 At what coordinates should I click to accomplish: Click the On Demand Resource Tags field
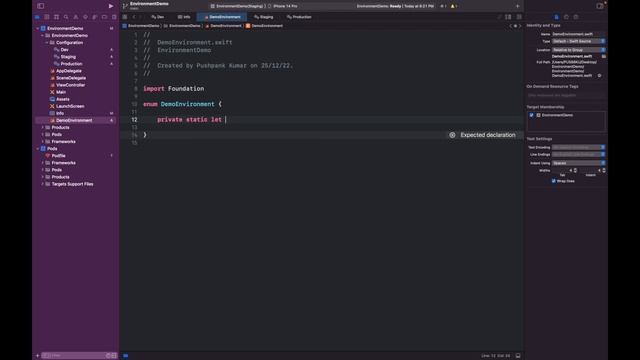(567, 95)
